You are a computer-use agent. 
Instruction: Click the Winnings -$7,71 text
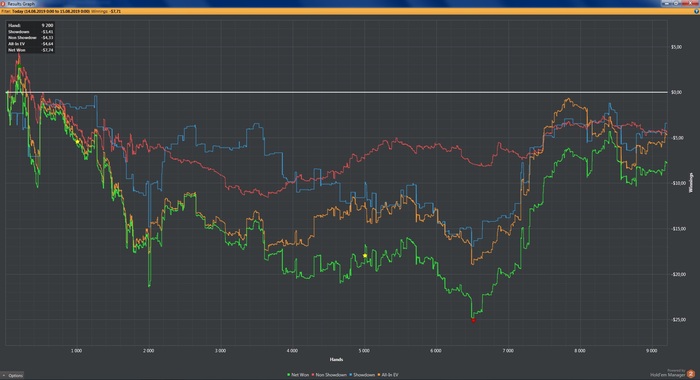point(106,11)
